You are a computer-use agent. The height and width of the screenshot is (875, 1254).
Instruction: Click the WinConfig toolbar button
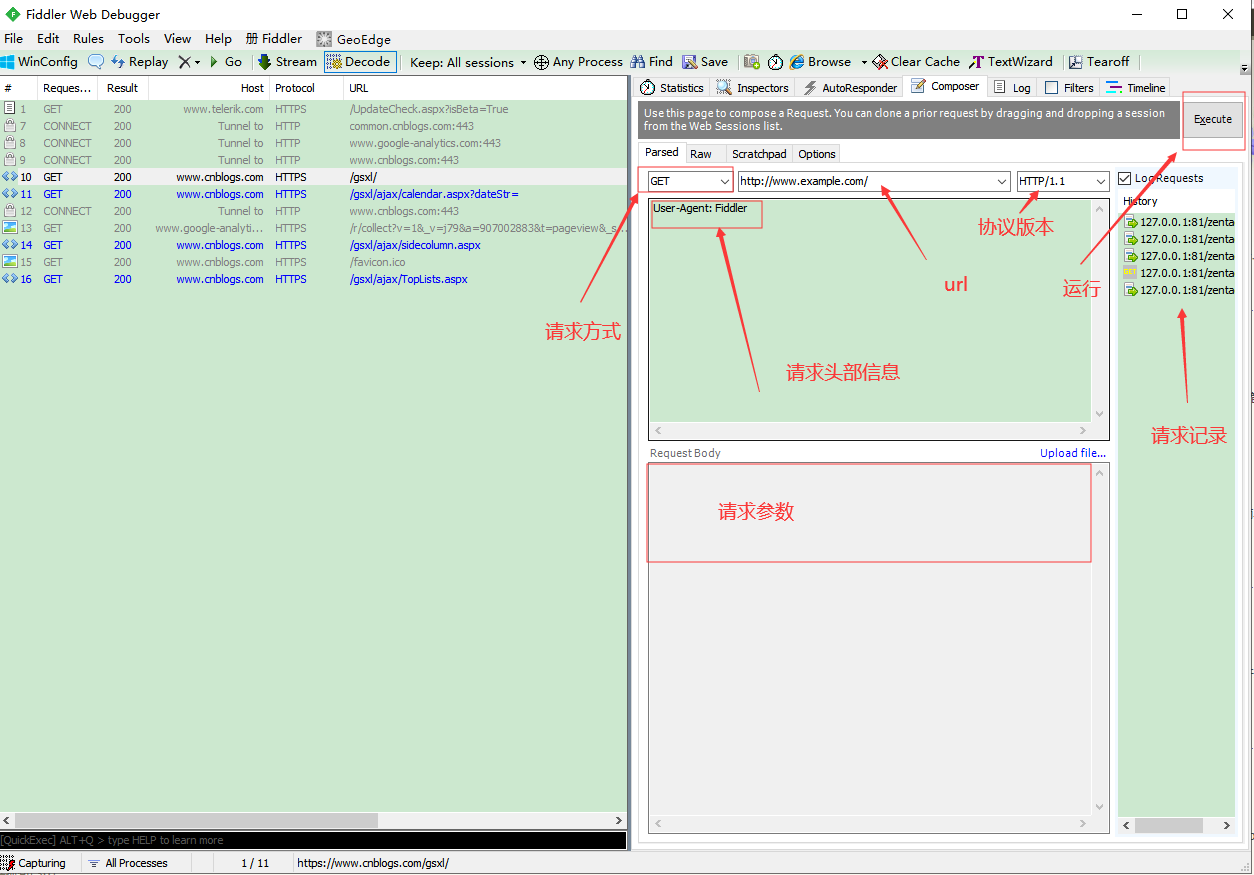40,62
